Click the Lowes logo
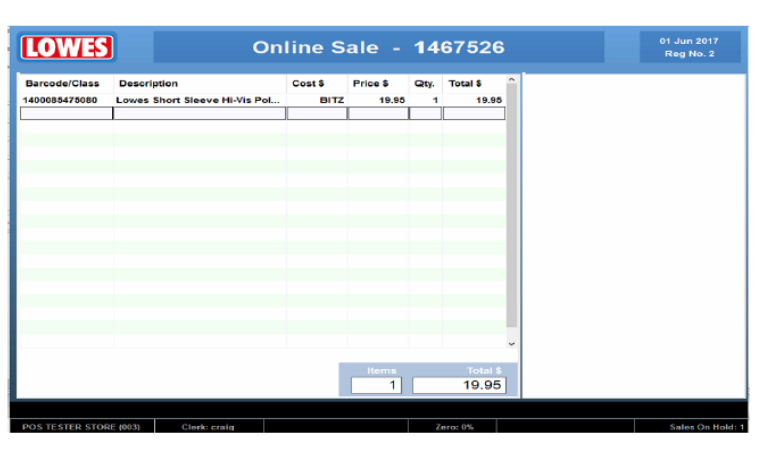765x453 pixels. pyautogui.click(x=67, y=47)
